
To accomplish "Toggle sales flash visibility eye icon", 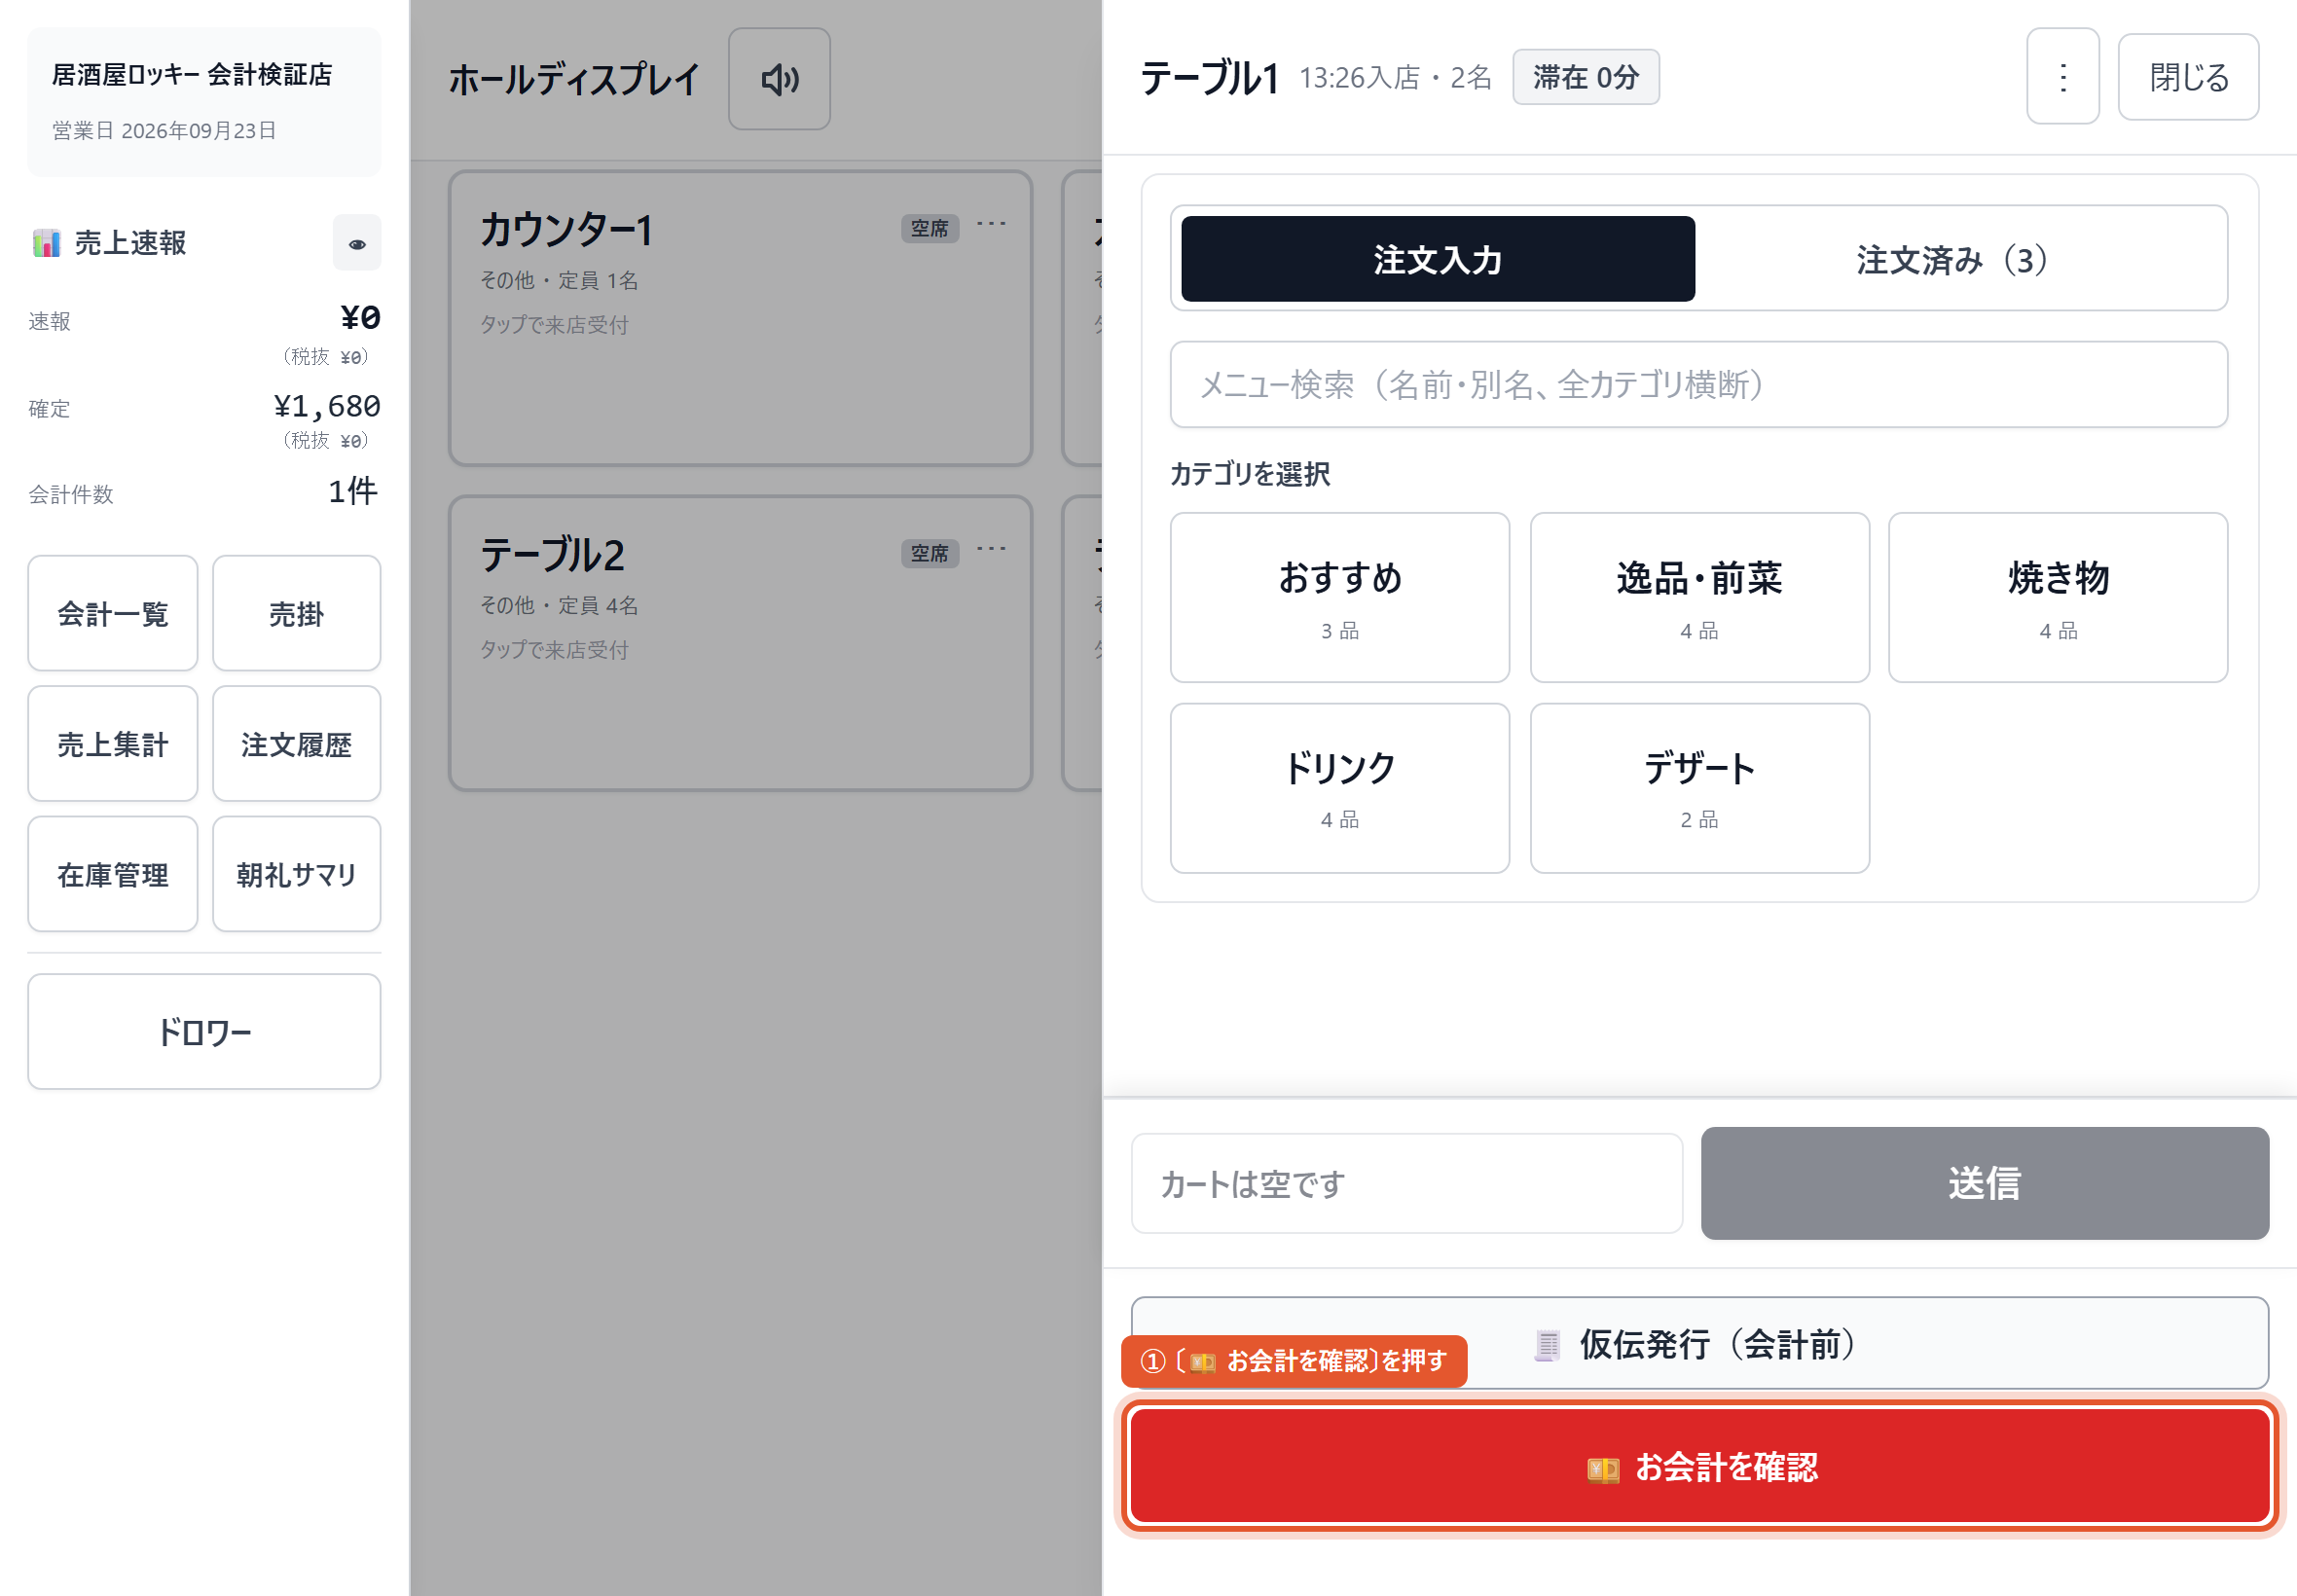I will click(x=357, y=243).
